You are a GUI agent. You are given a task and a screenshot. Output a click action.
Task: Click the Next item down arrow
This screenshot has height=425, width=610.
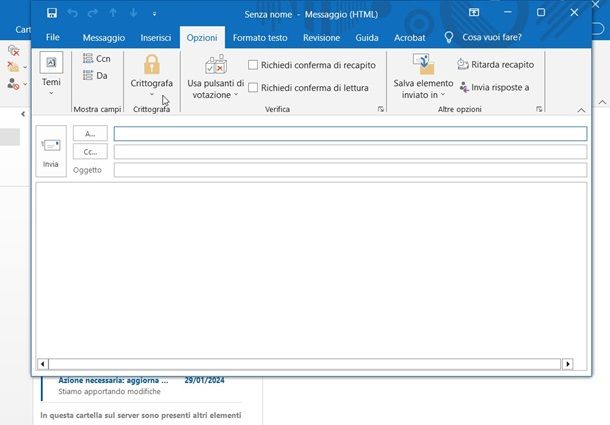133,13
